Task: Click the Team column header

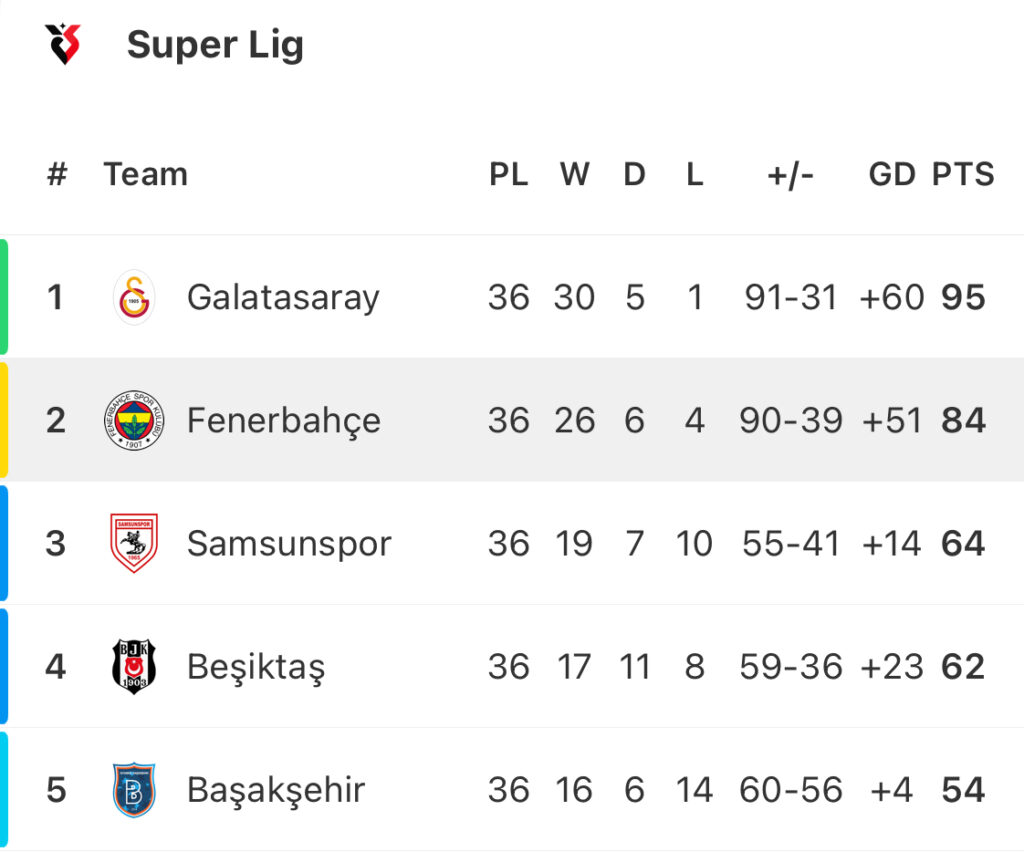Action: pyautogui.click(x=146, y=174)
